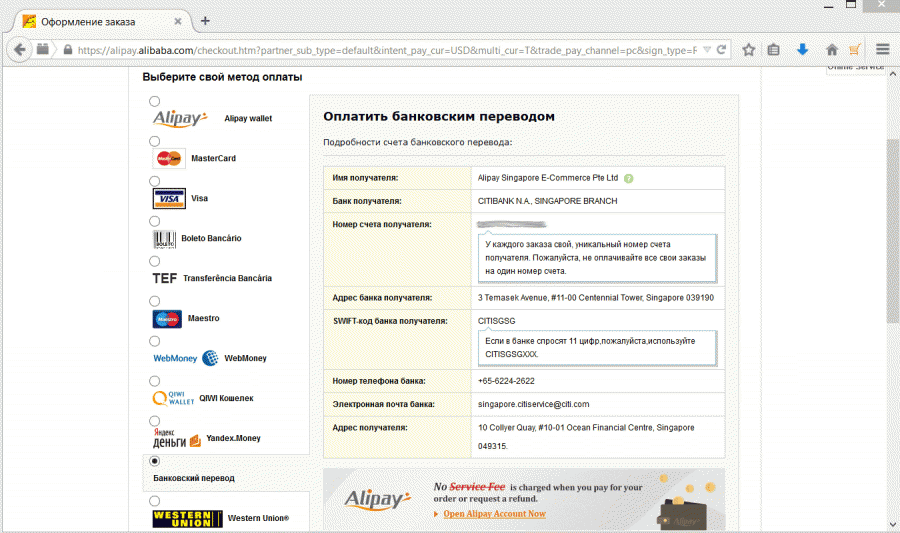Click the folder icon beside the back button
Viewport: 900px width, 533px height.
(42, 49)
